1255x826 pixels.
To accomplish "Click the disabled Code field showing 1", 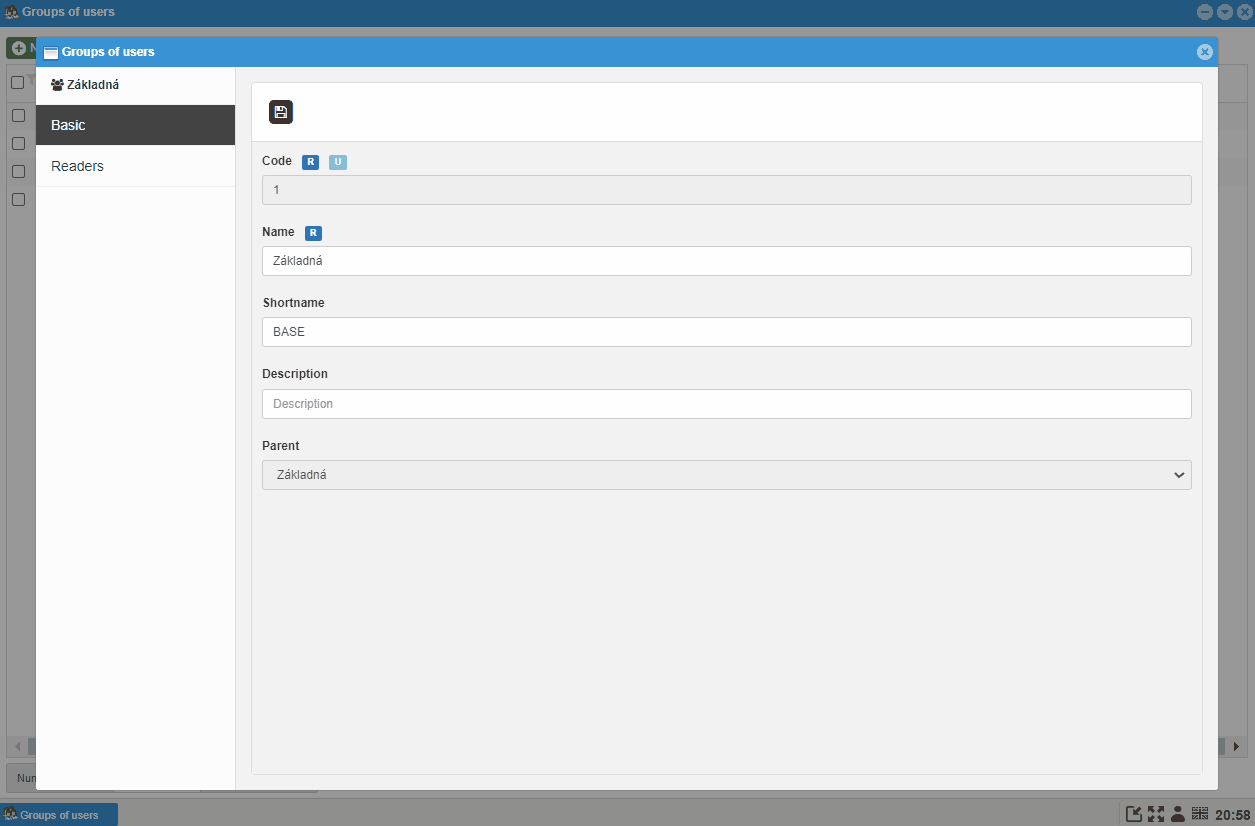I will (x=727, y=190).
